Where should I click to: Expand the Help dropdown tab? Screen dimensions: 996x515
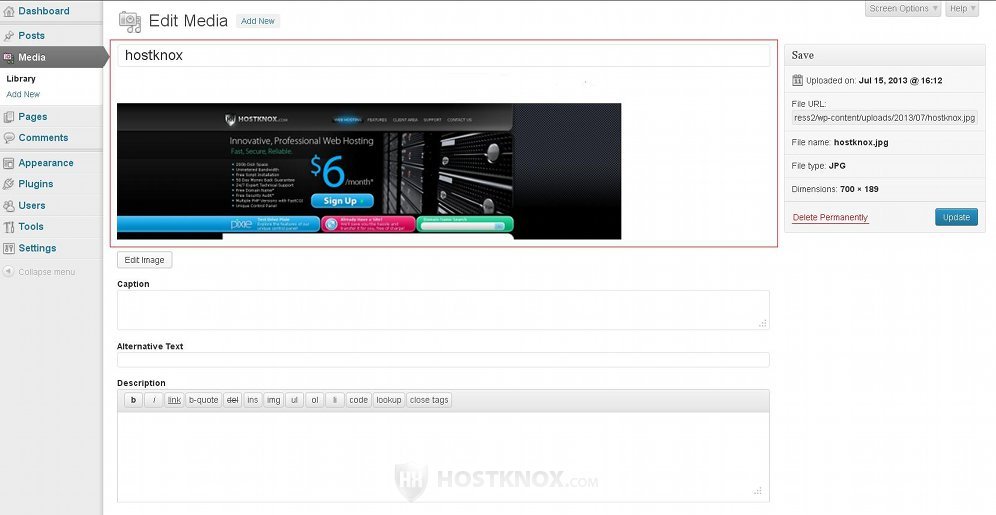tap(962, 8)
